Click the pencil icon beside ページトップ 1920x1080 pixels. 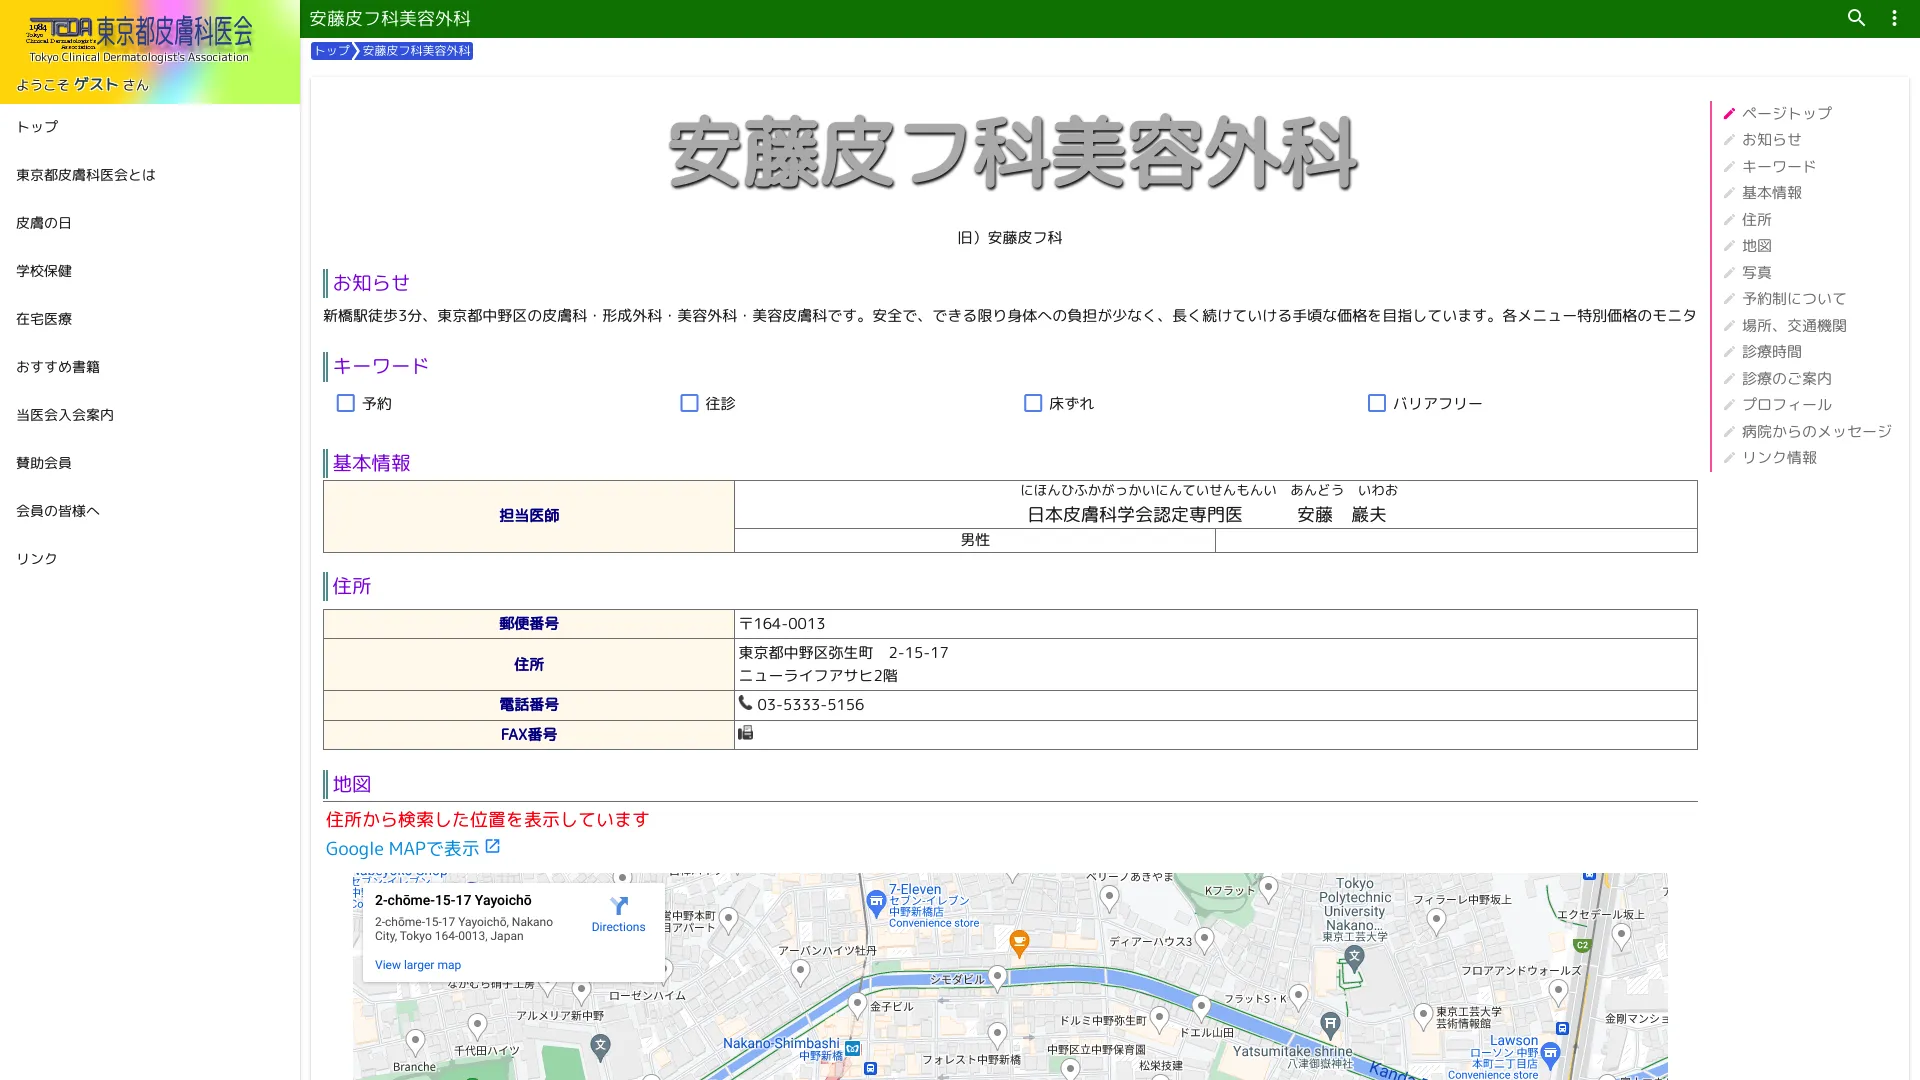click(x=1729, y=113)
